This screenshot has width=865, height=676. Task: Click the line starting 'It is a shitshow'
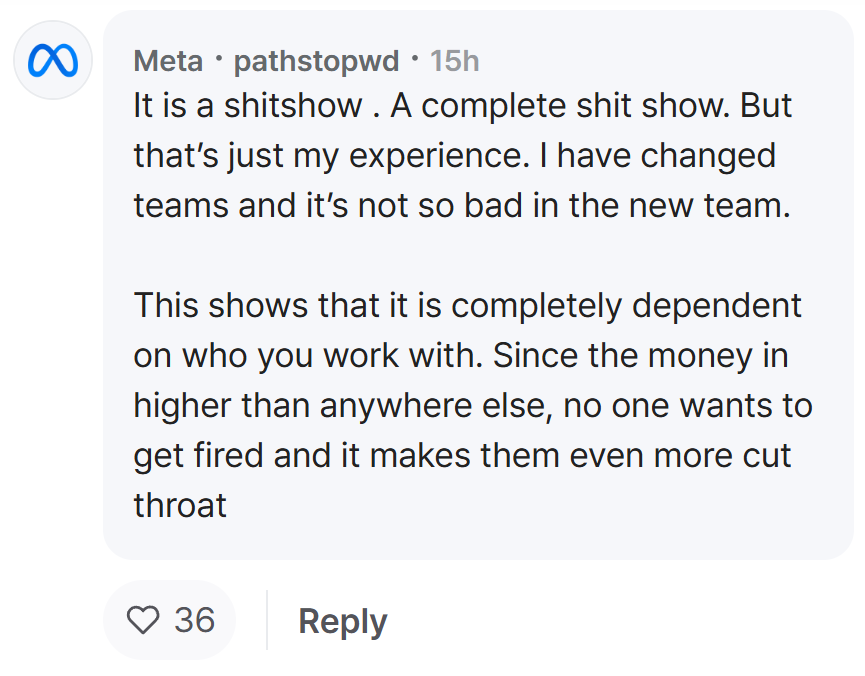[462, 105]
